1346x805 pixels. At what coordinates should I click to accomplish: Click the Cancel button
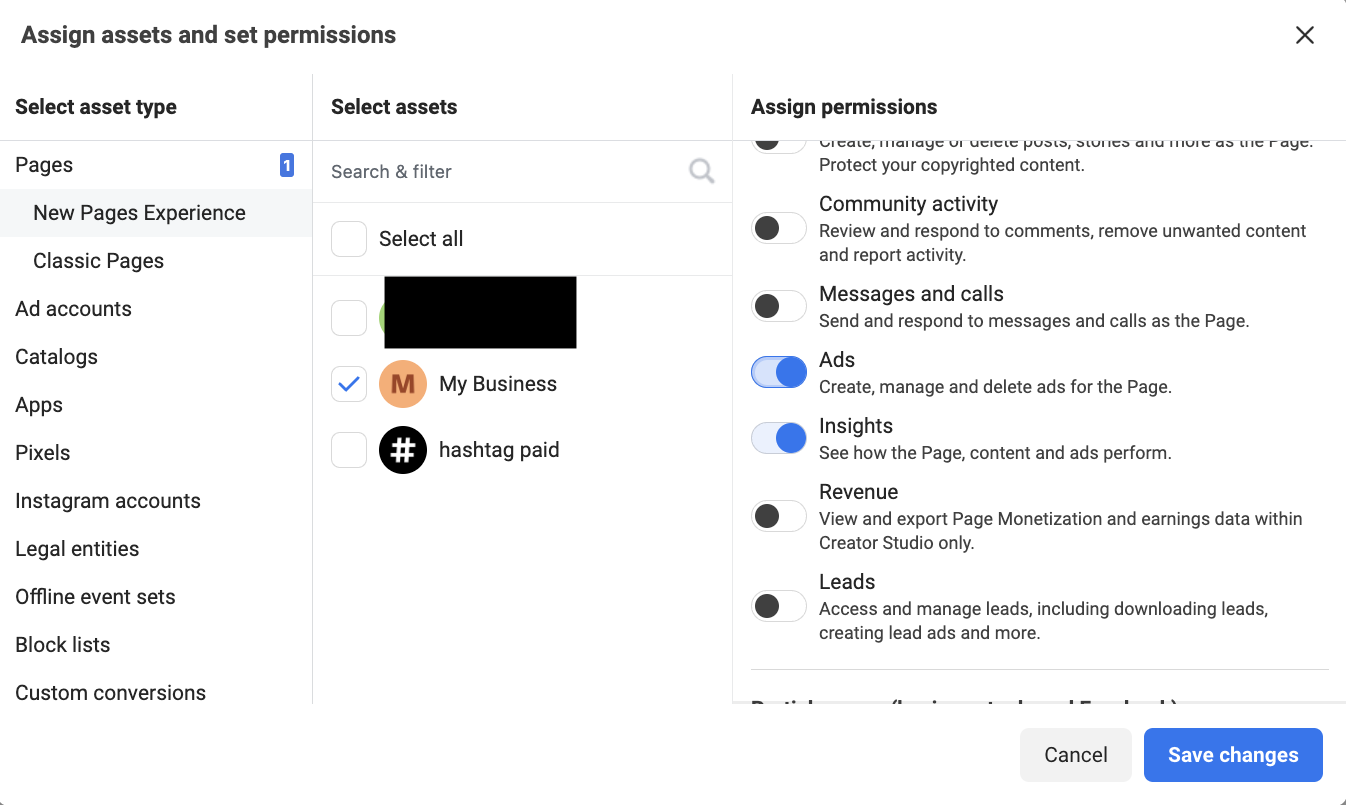1076,755
